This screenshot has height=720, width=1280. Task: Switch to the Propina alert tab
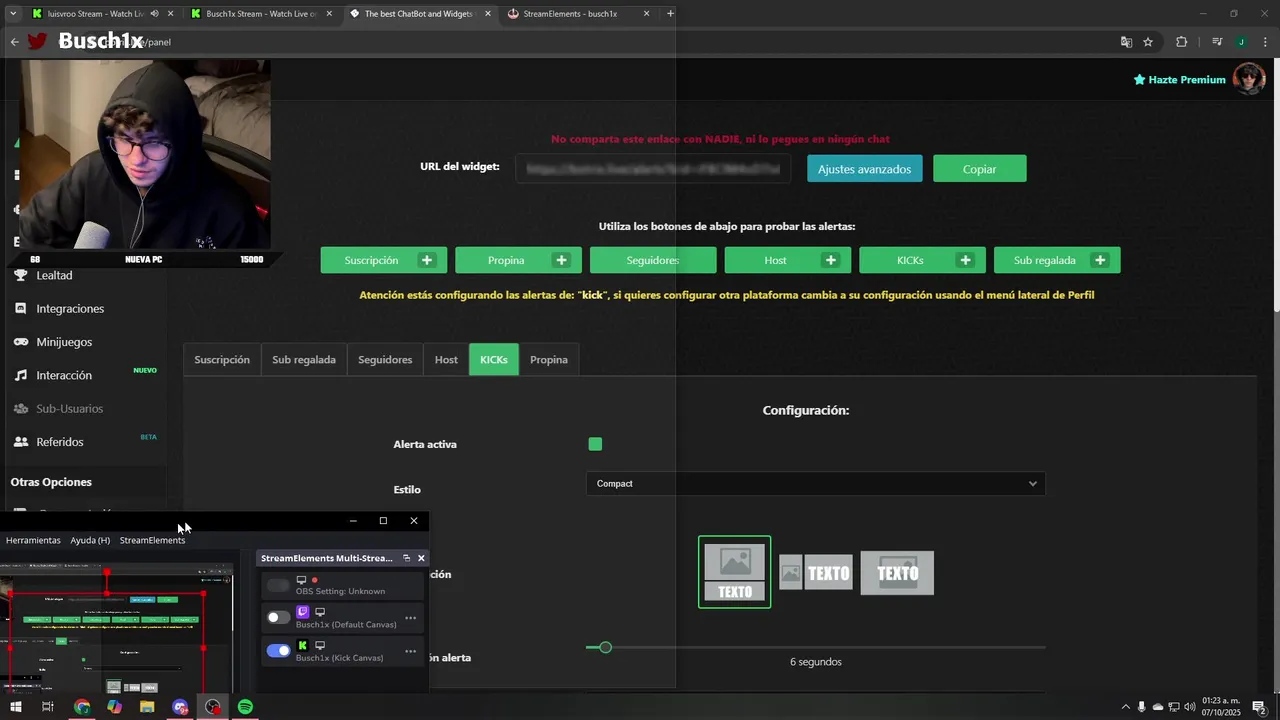[x=549, y=360]
